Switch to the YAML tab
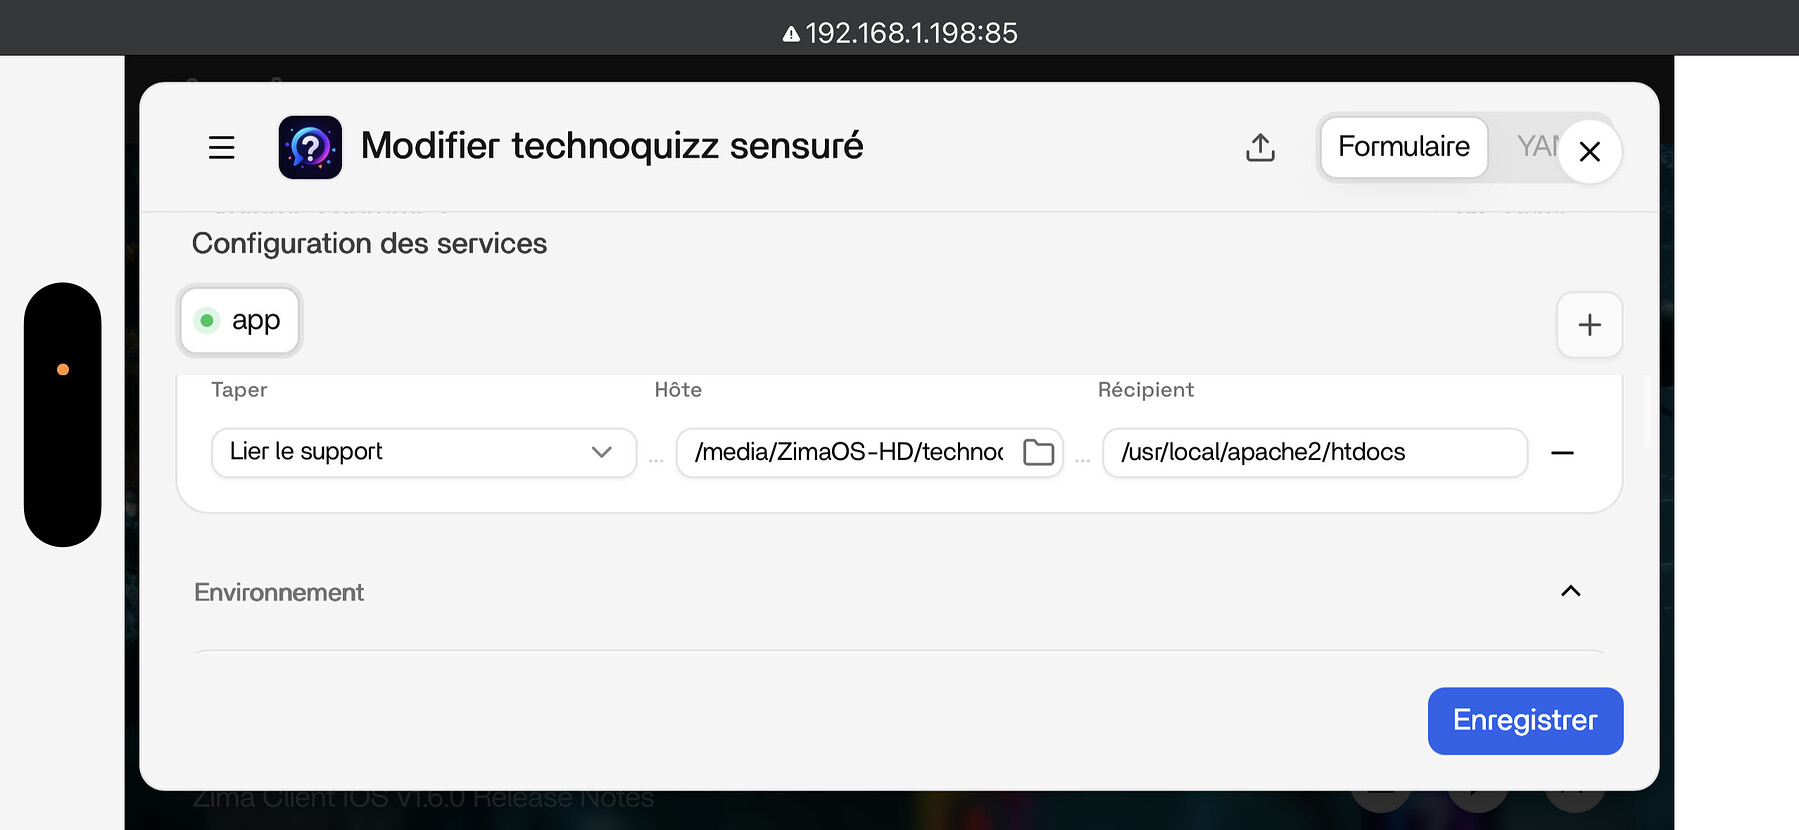The image size is (1799, 830). pos(1537,147)
